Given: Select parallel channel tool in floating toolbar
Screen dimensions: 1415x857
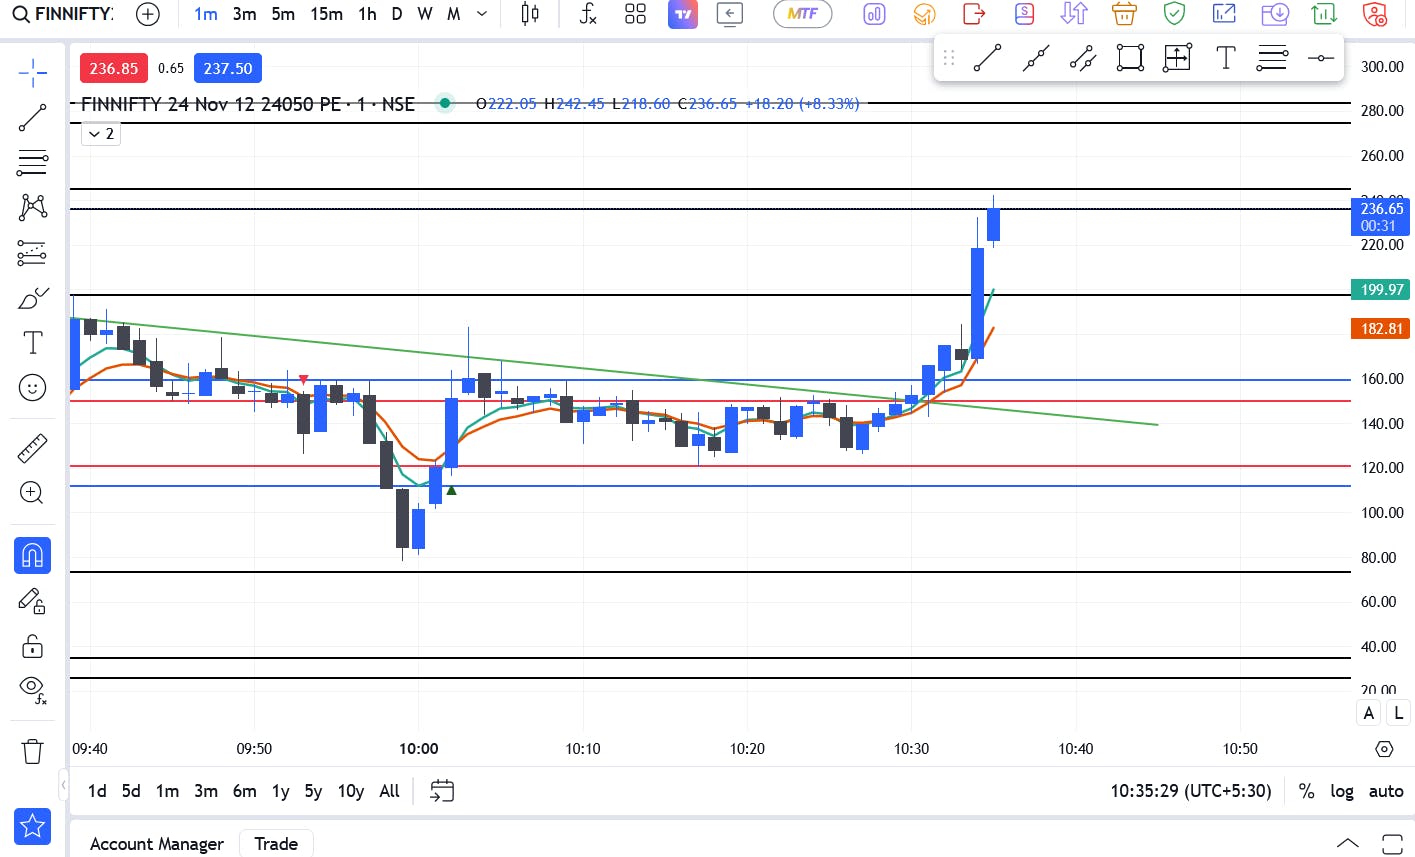Looking at the screenshot, I should click(1083, 58).
